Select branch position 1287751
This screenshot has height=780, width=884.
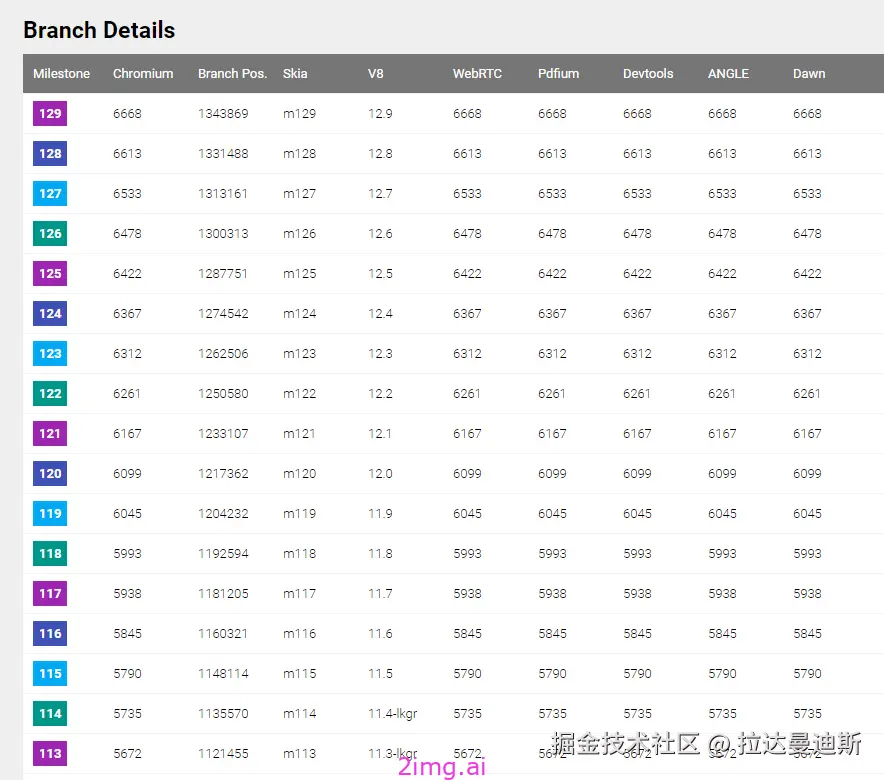tap(223, 274)
